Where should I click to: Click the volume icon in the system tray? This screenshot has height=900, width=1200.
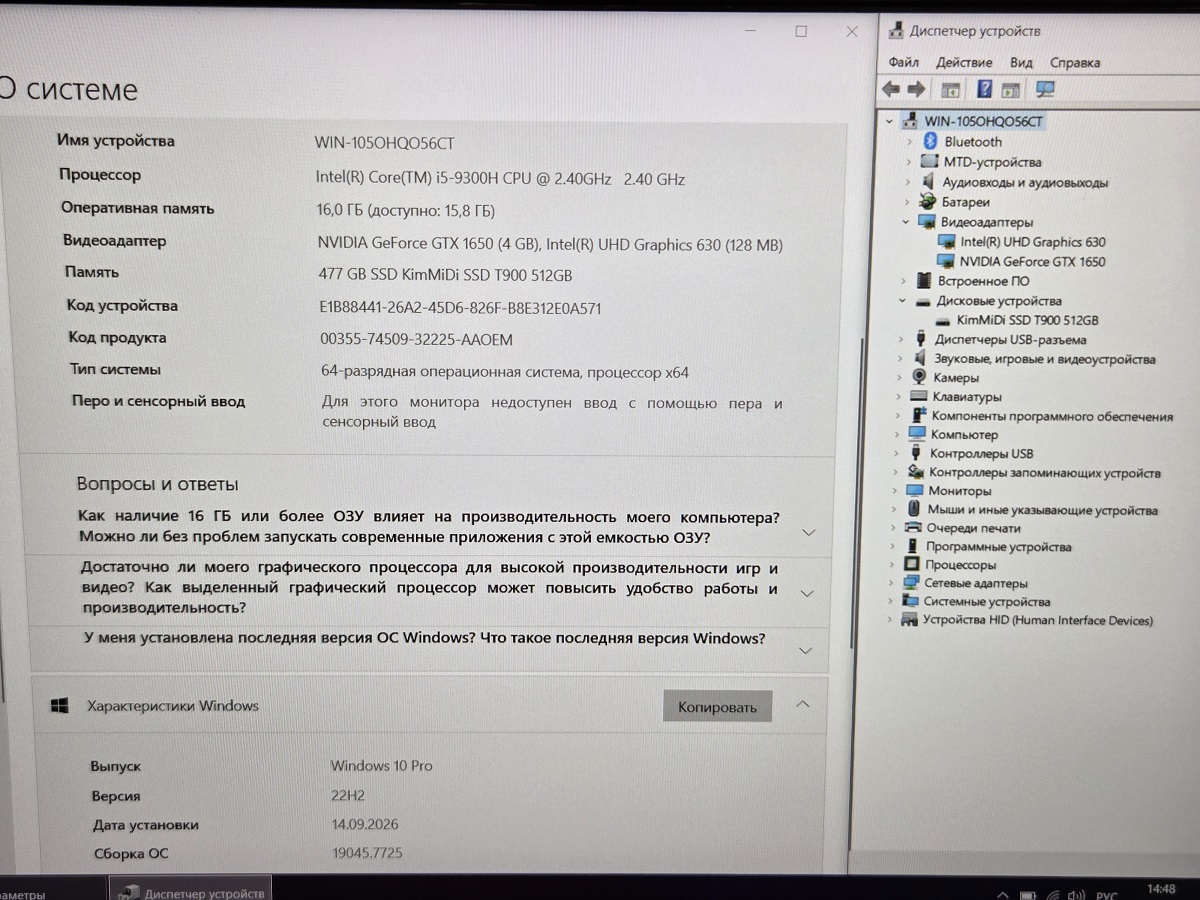(x=1076, y=894)
